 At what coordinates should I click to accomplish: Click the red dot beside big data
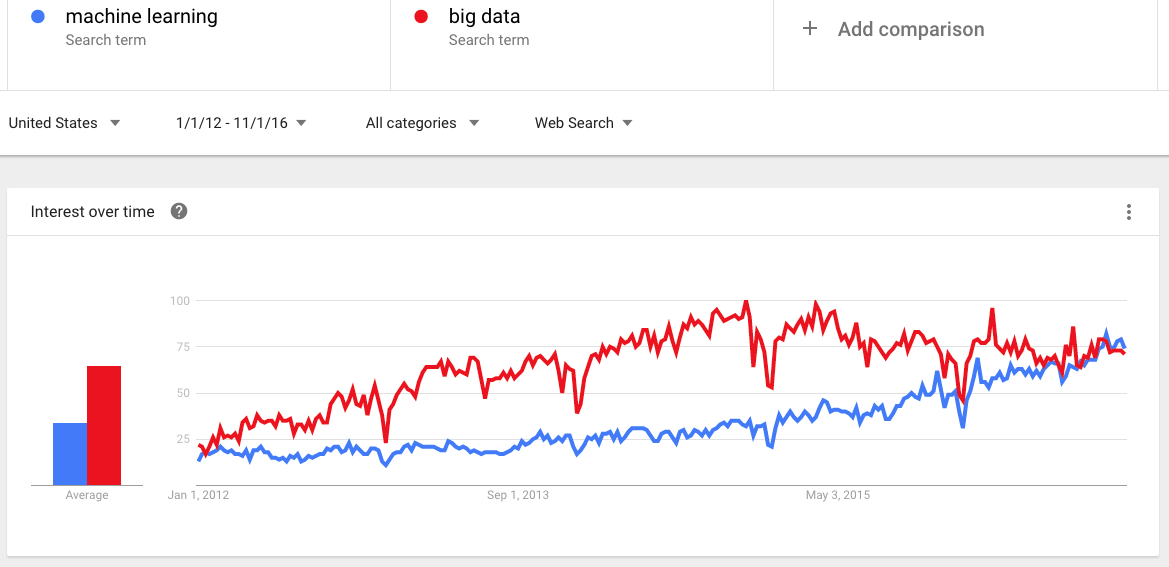pyautogui.click(x=421, y=16)
